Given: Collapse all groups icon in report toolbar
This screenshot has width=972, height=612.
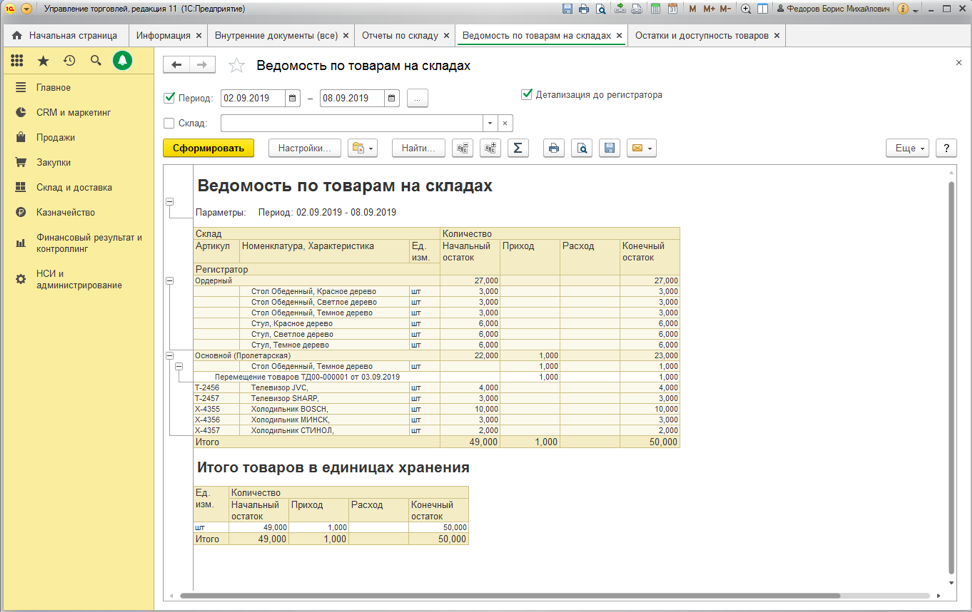Looking at the screenshot, I should (462, 148).
